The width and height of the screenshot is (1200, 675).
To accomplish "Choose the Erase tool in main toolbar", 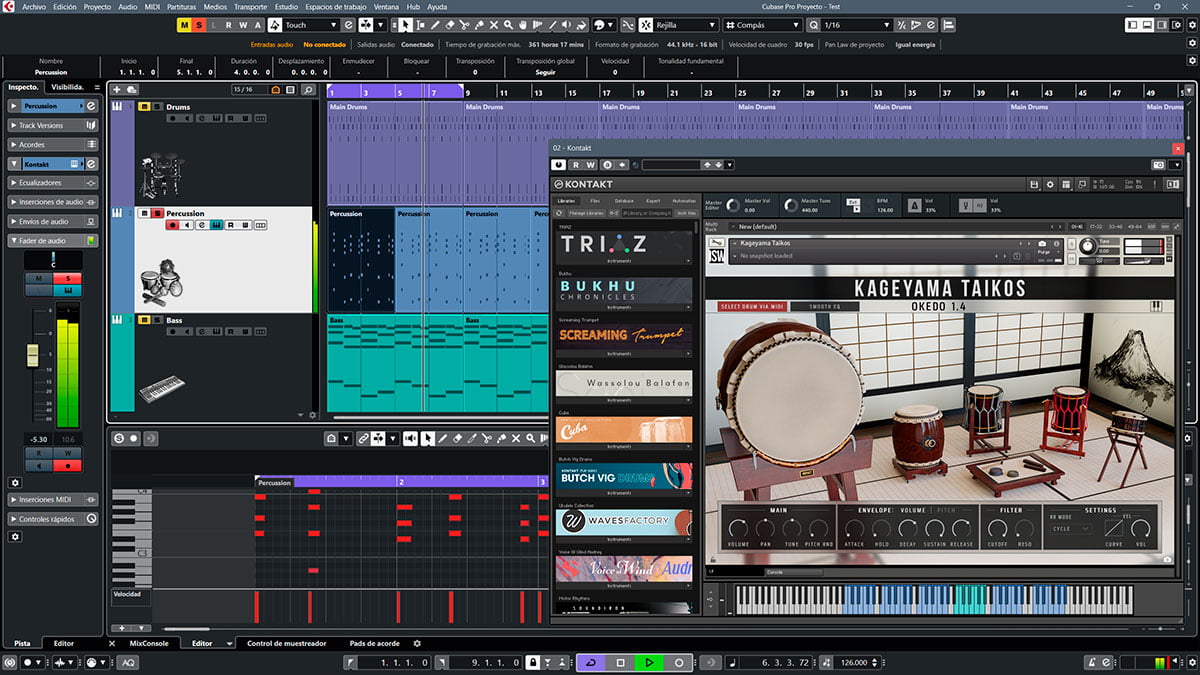I will pyautogui.click(x=449, y=25).
